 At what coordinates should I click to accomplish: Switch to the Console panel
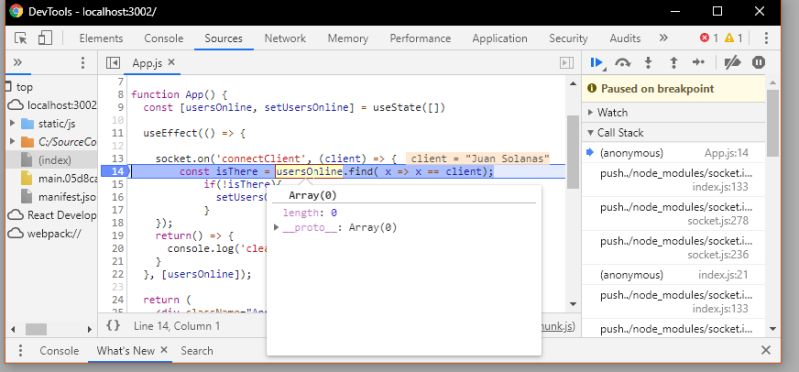click(164, 39)
